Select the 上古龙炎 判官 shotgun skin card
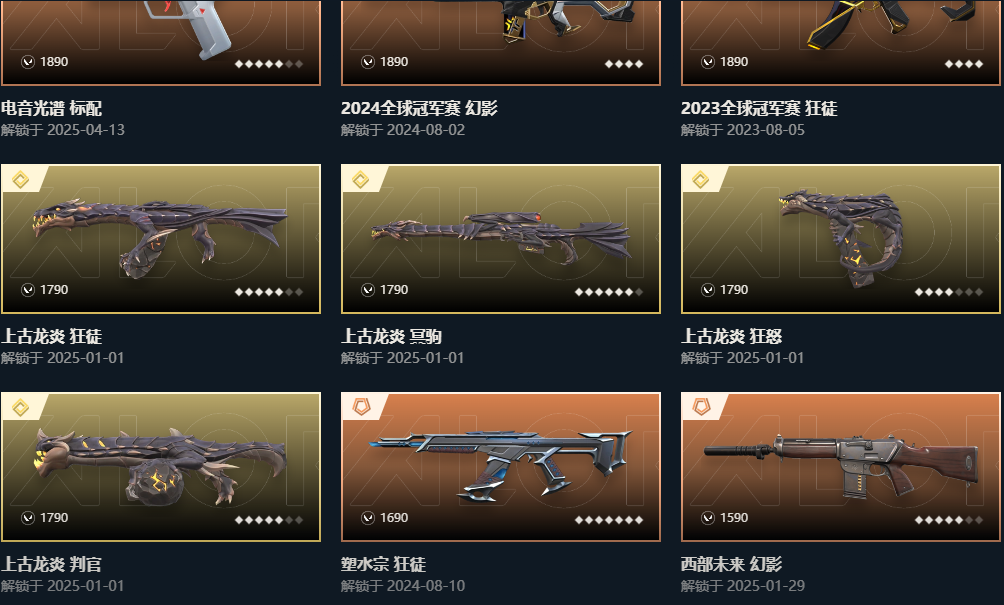 161,467
